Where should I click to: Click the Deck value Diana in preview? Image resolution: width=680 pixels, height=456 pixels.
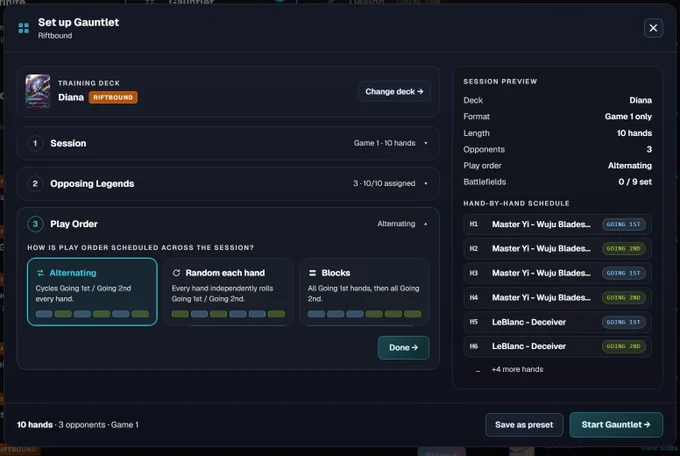point(641,100)
